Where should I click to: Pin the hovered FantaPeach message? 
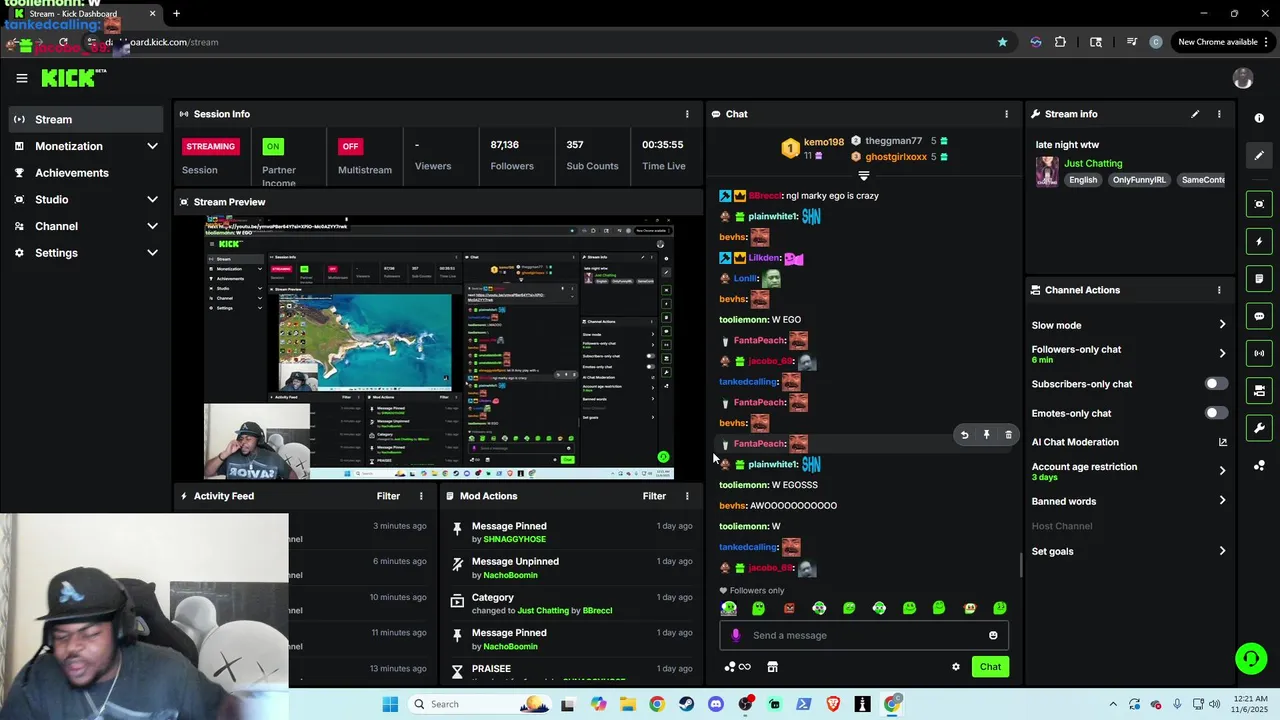986,435
